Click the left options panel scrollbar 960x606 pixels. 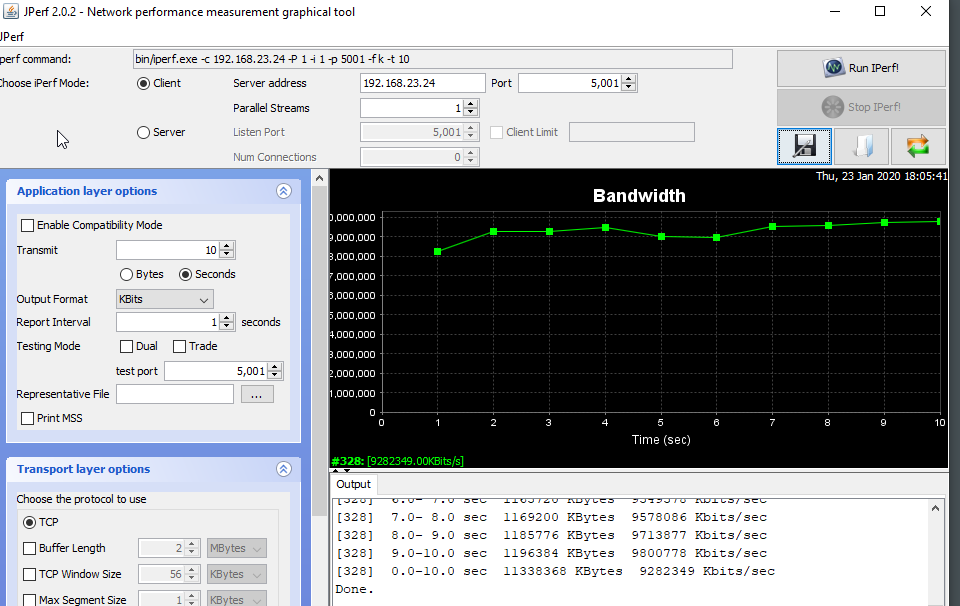pyautogui.click(x=319, y=349)
